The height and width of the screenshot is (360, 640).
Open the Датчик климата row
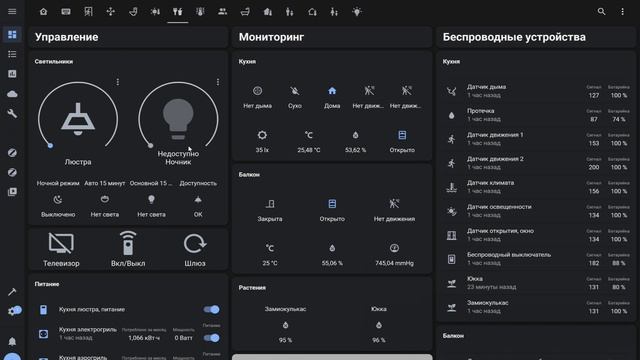536,187
